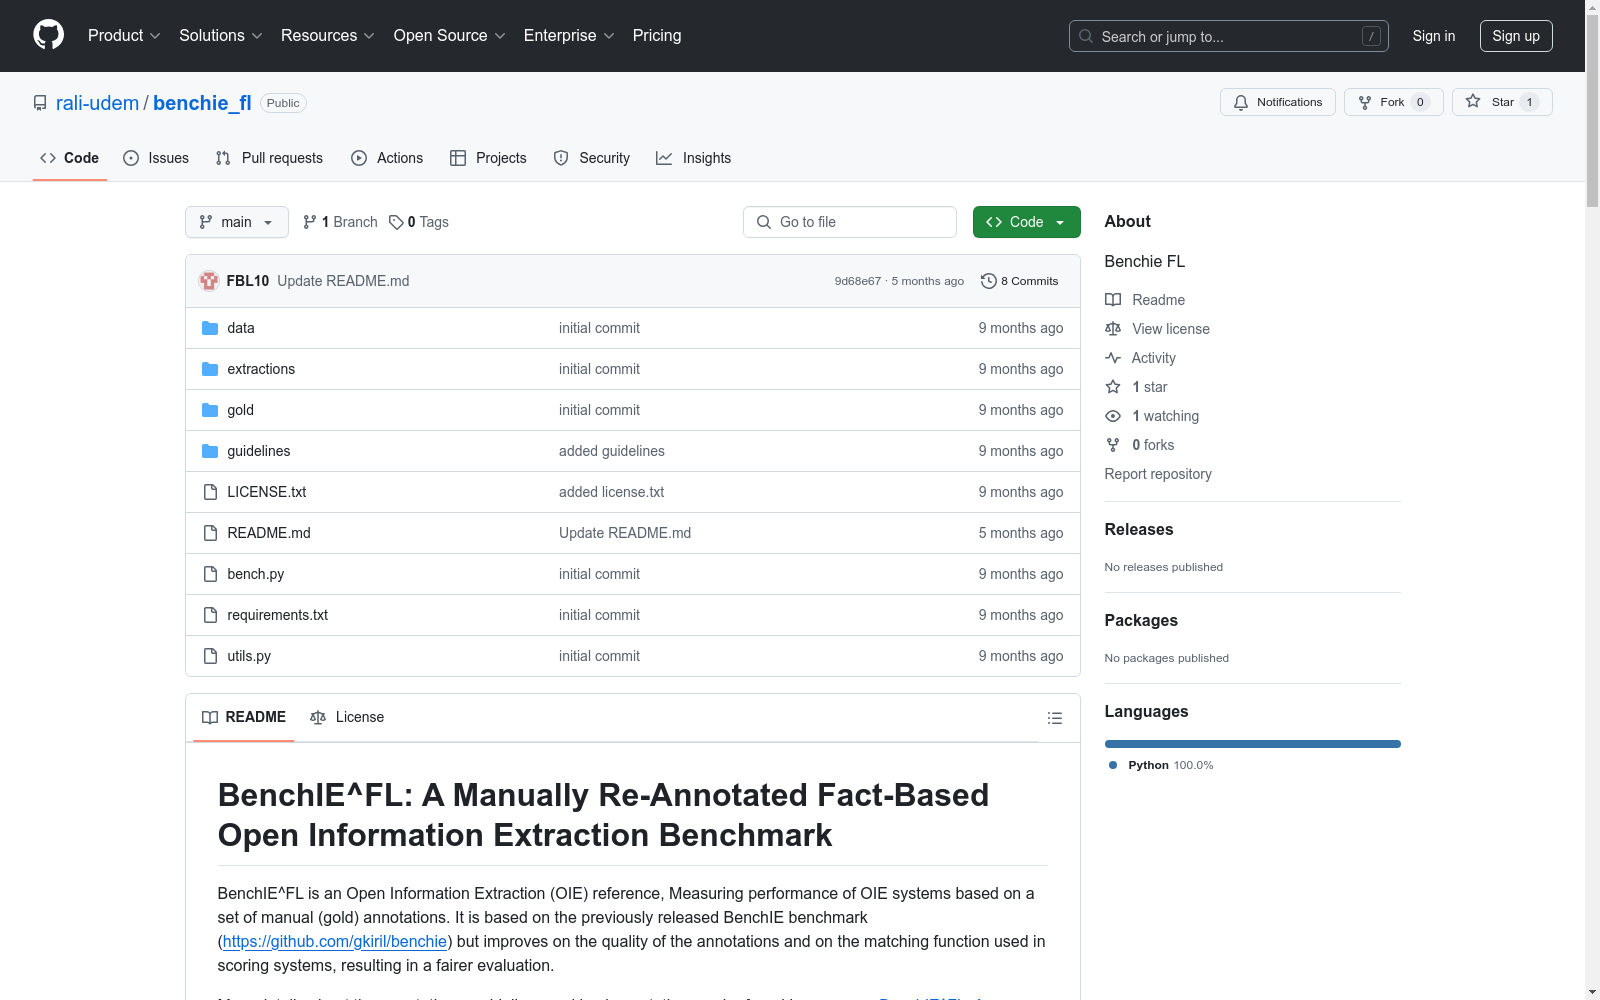The width and height of the screenshot is (1600, 1000).
Task: Click the Readme book icon in About
Action: 1113,300
